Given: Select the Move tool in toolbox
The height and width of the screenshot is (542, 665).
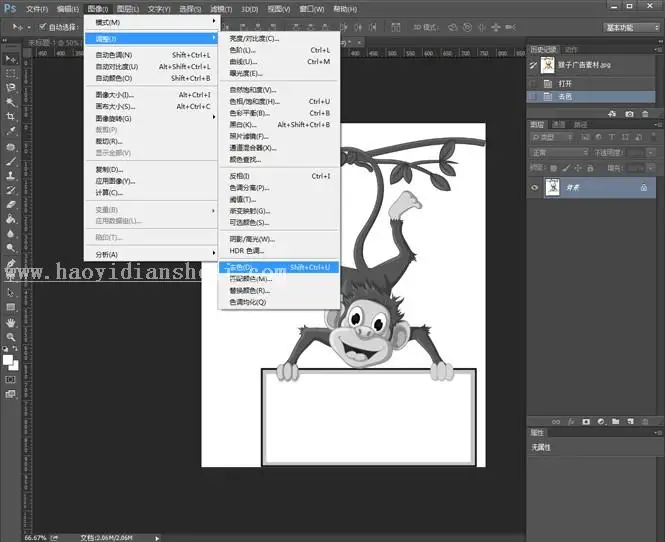Looking at the screenshot, I should coord(11,59).
